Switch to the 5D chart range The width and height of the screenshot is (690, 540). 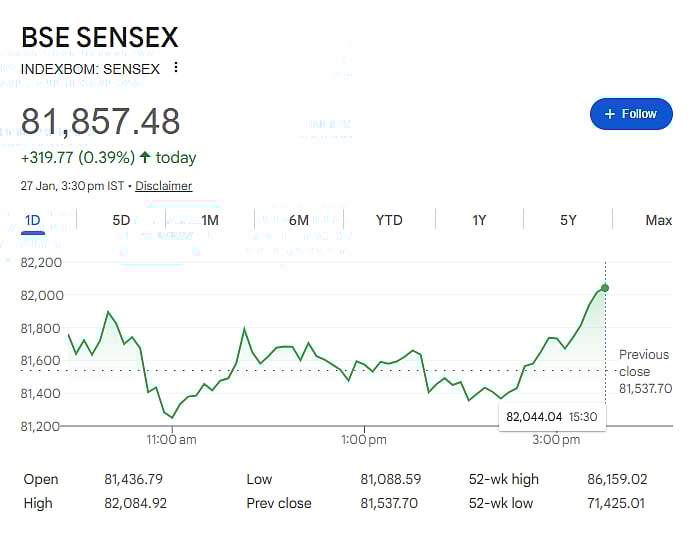pyautogui.click(x=121, y=220)
